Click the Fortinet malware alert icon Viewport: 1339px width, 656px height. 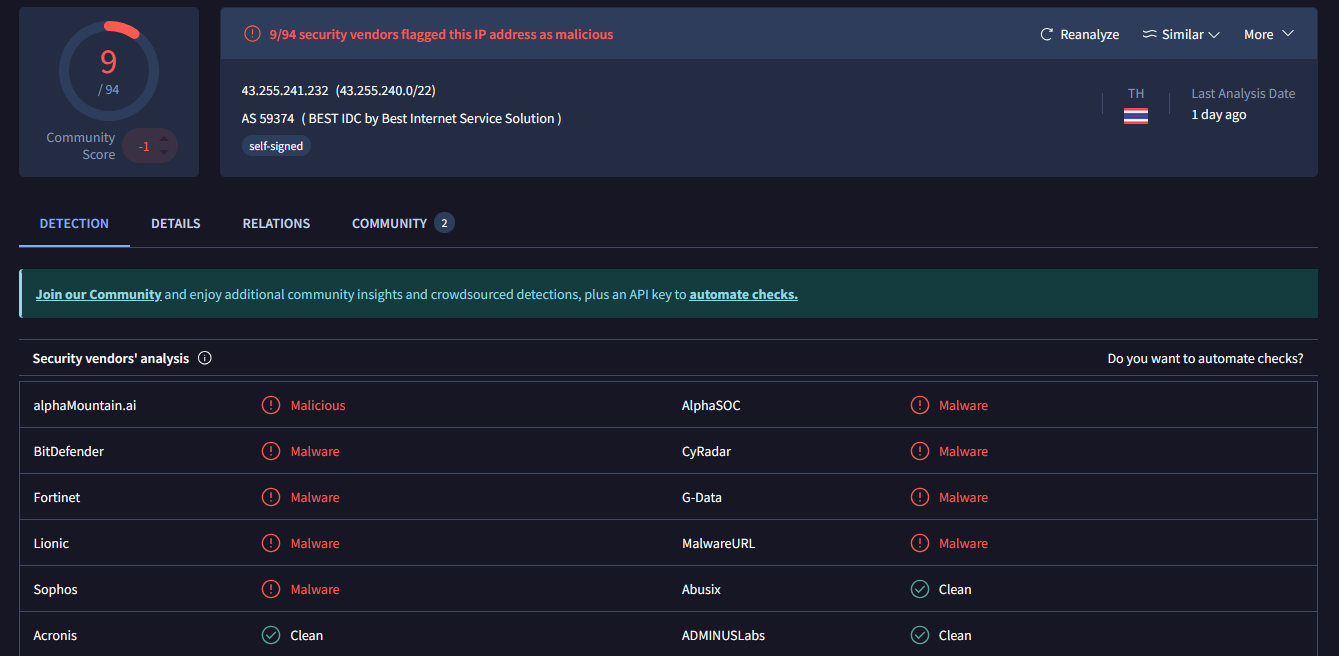[x=271, y=497]
